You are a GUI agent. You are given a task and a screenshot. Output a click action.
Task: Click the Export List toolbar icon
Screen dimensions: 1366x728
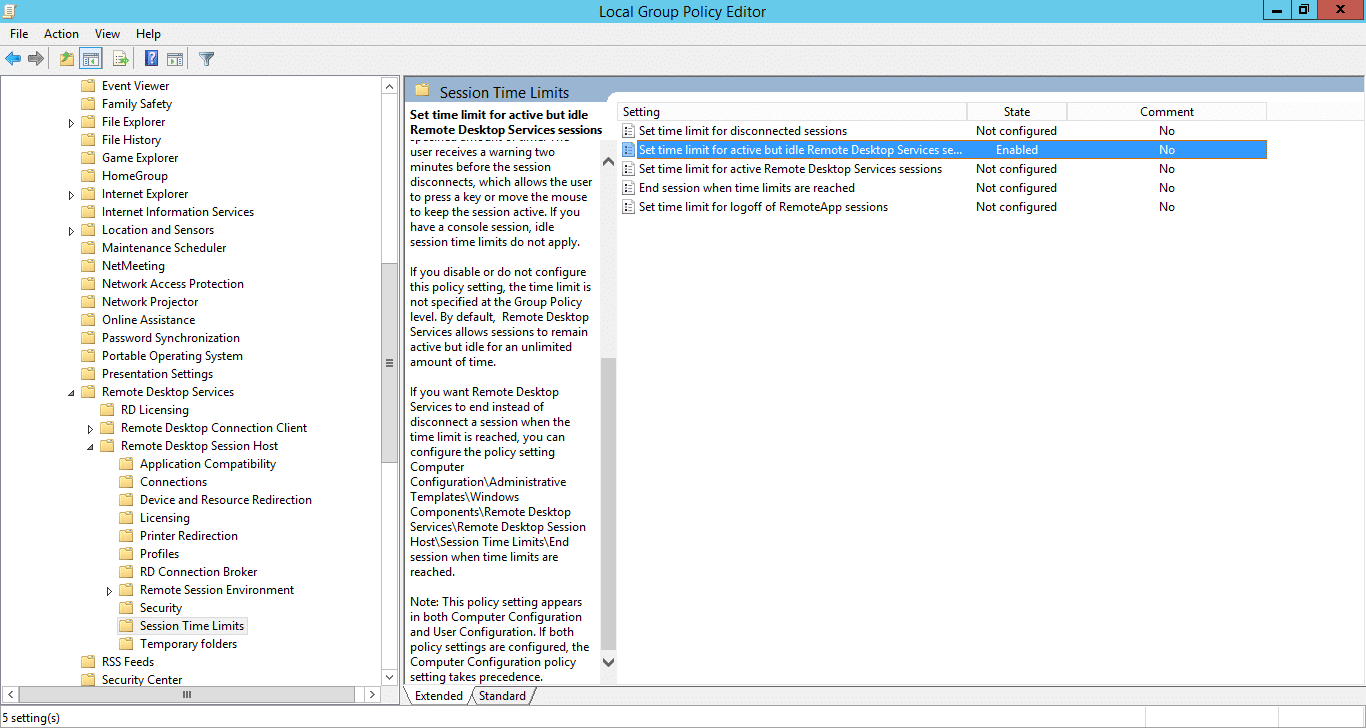pyautogui.click(x=120, y=59)
